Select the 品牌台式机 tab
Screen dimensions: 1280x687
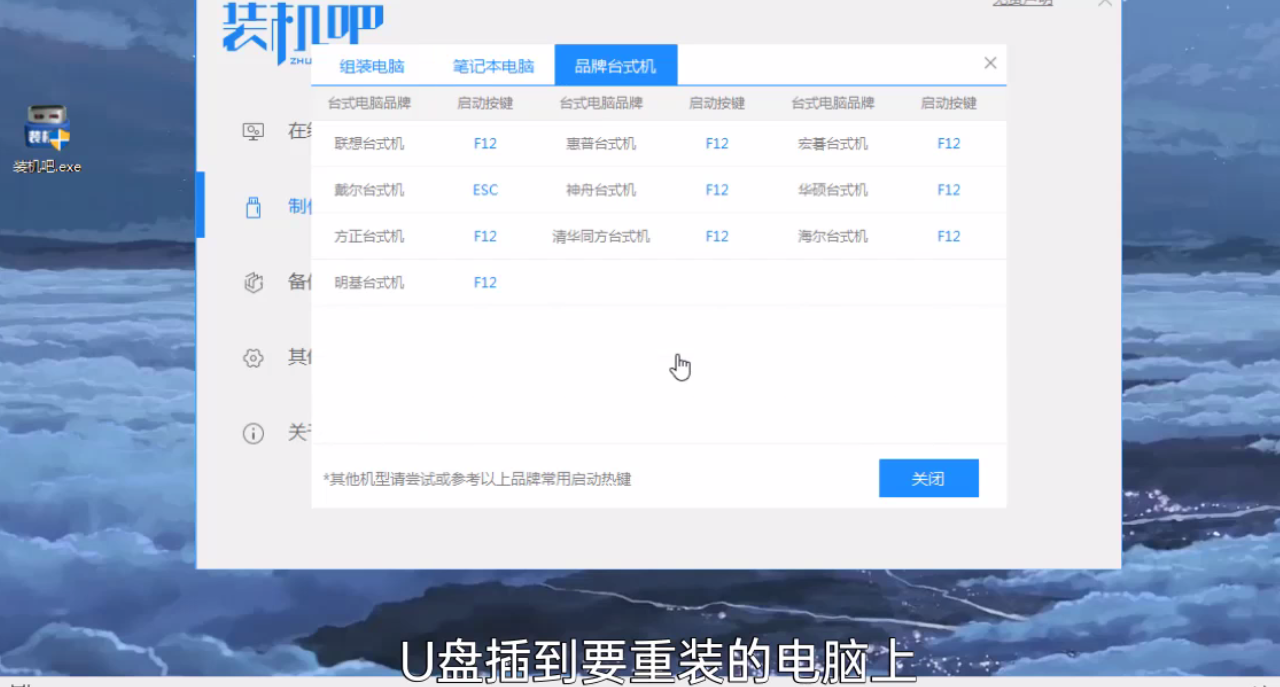point(615,66)
